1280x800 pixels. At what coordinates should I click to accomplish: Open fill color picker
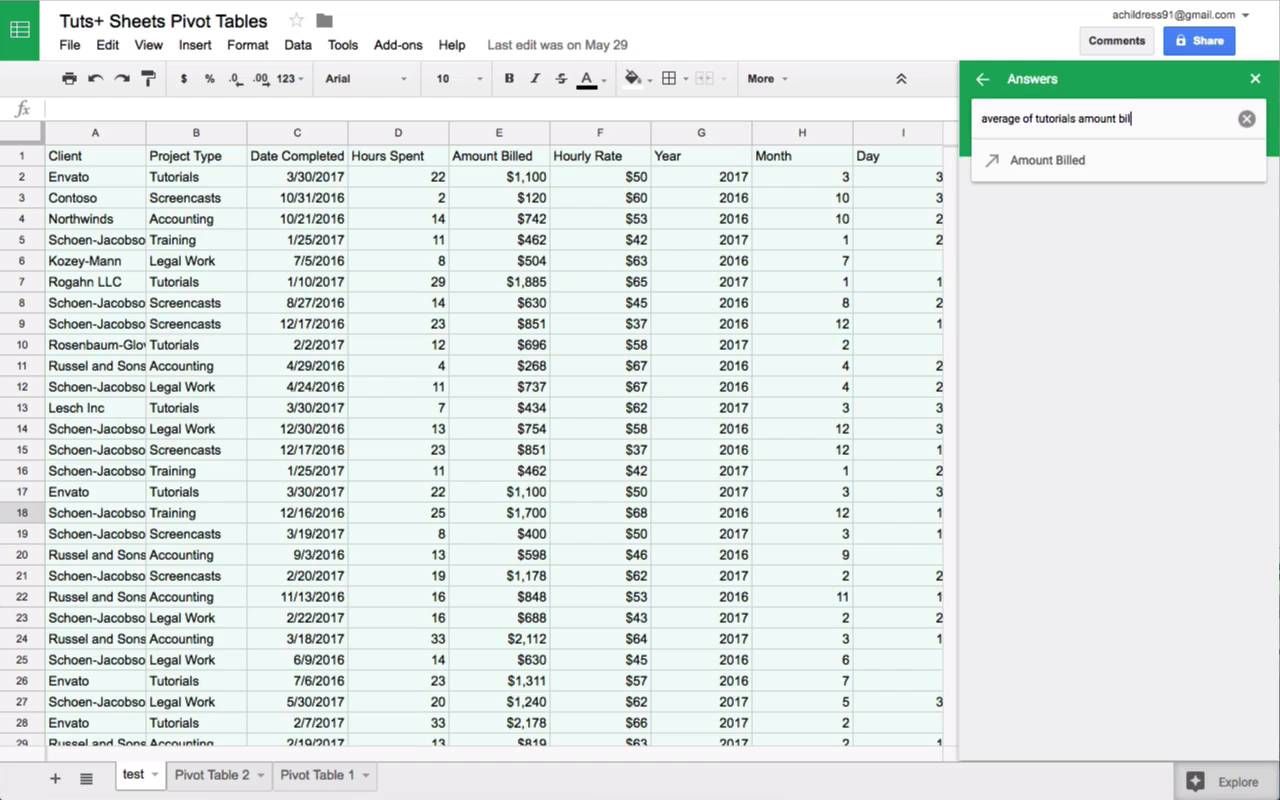[x=637, y=79]
